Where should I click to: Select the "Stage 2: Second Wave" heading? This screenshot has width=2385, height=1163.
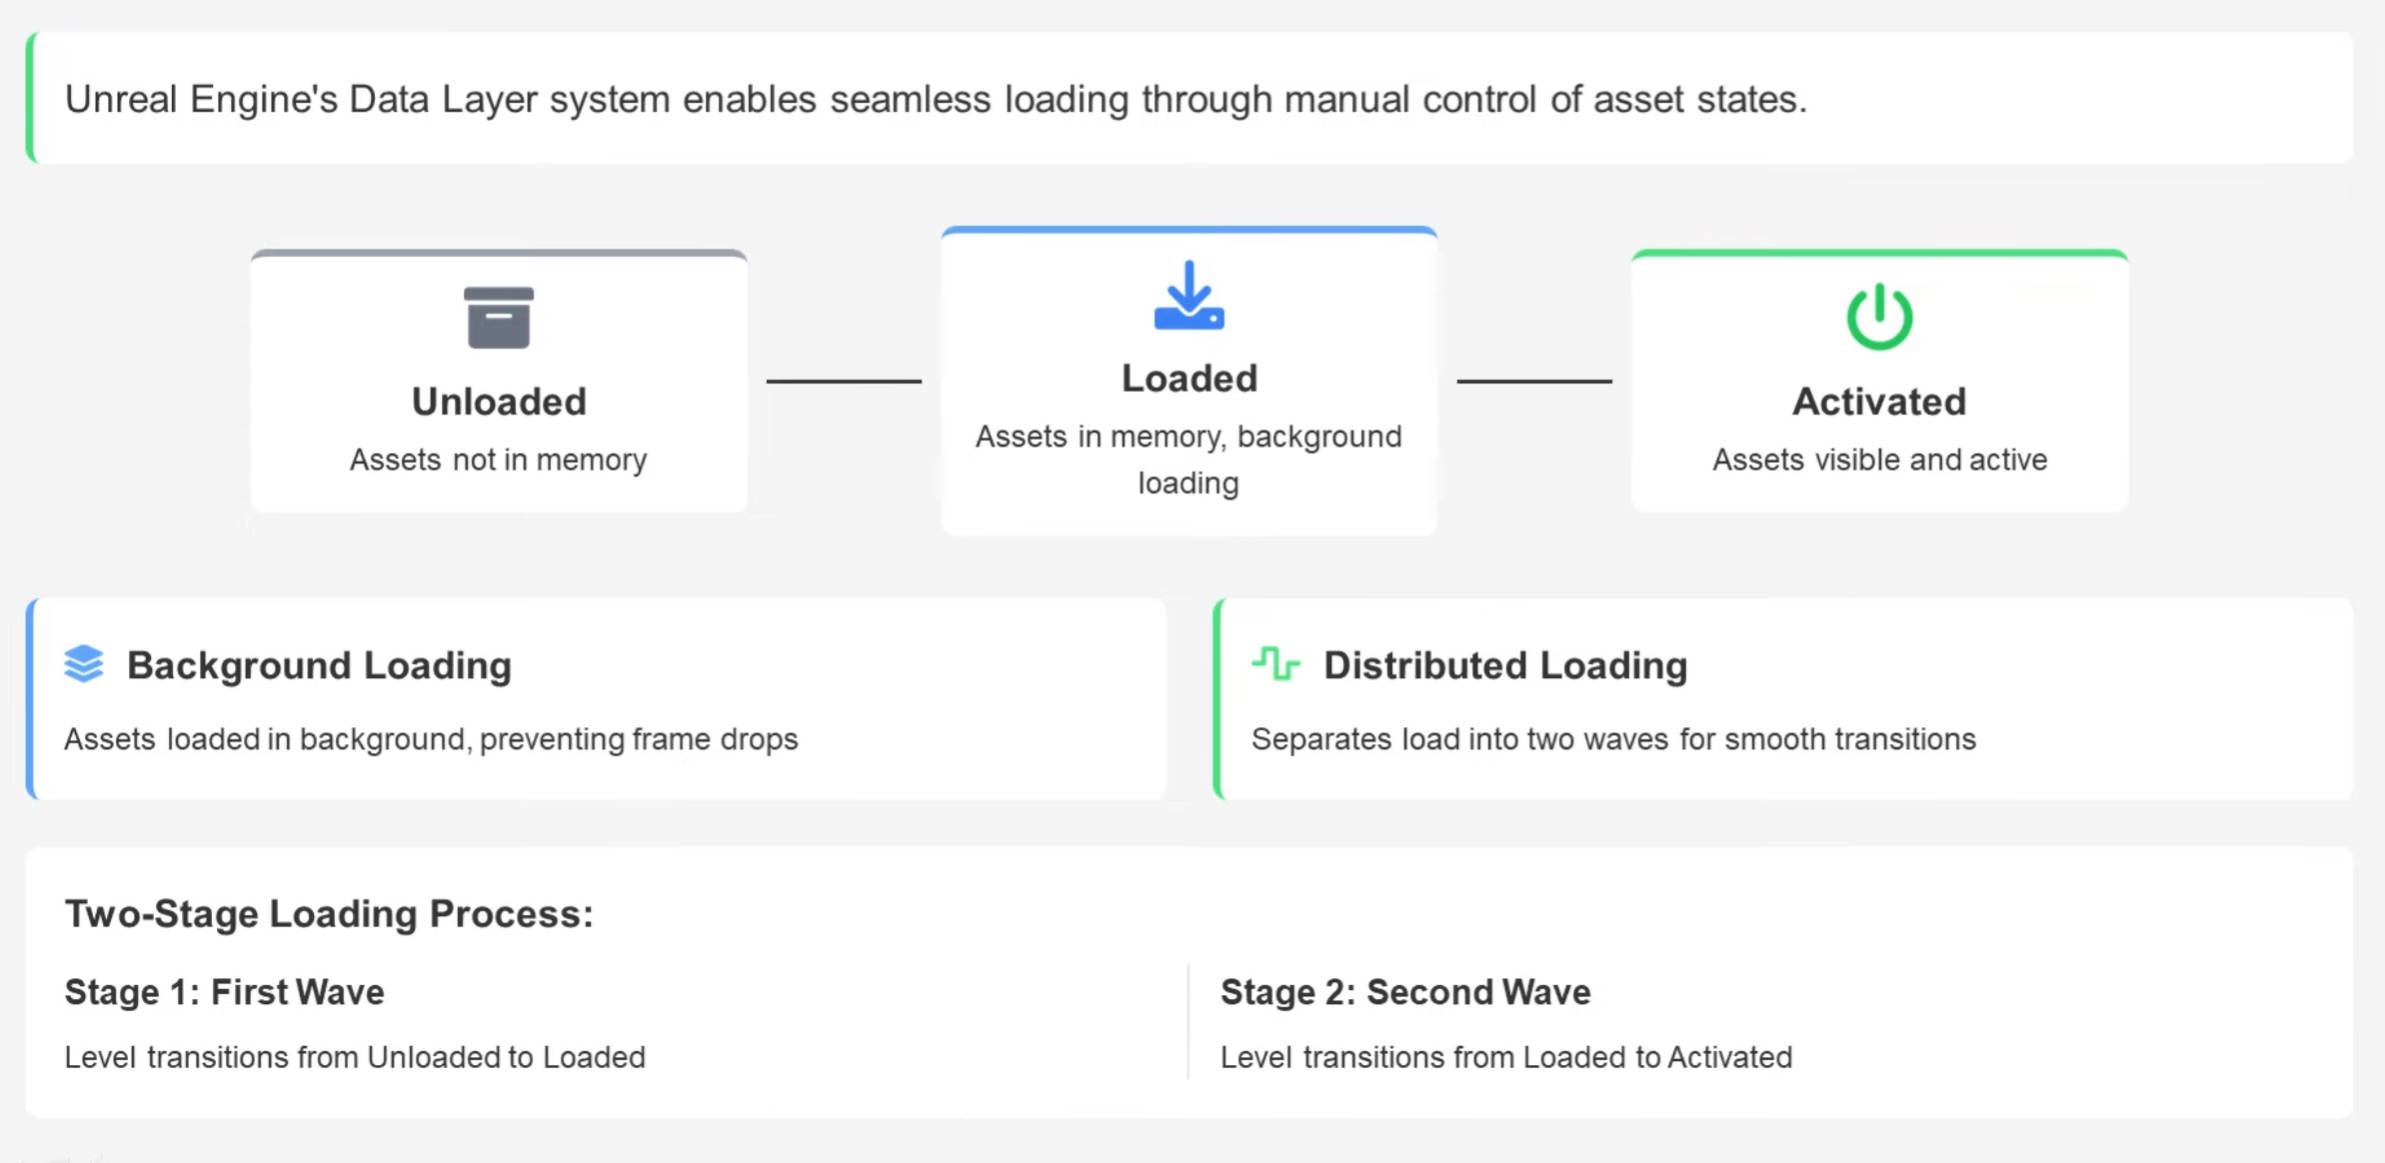[x=1405, y=992]
